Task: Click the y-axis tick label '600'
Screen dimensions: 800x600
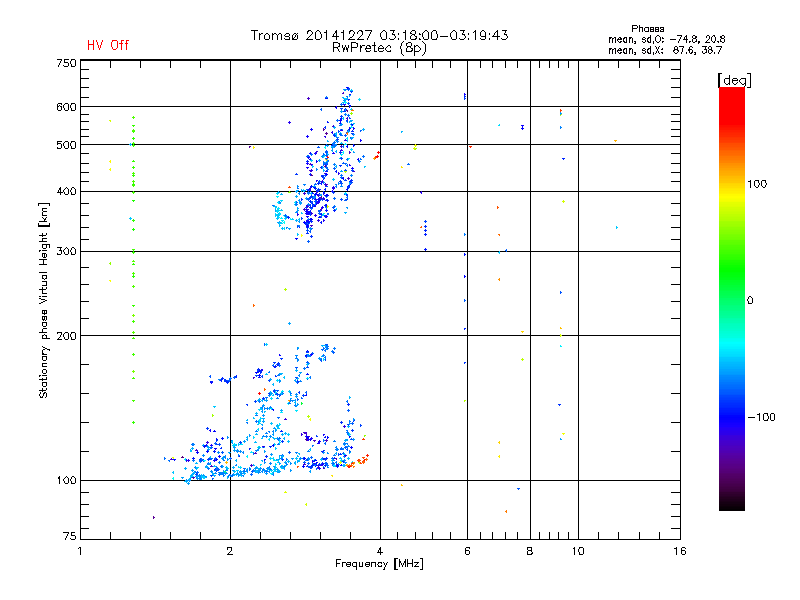Action: tap(66, 107)
